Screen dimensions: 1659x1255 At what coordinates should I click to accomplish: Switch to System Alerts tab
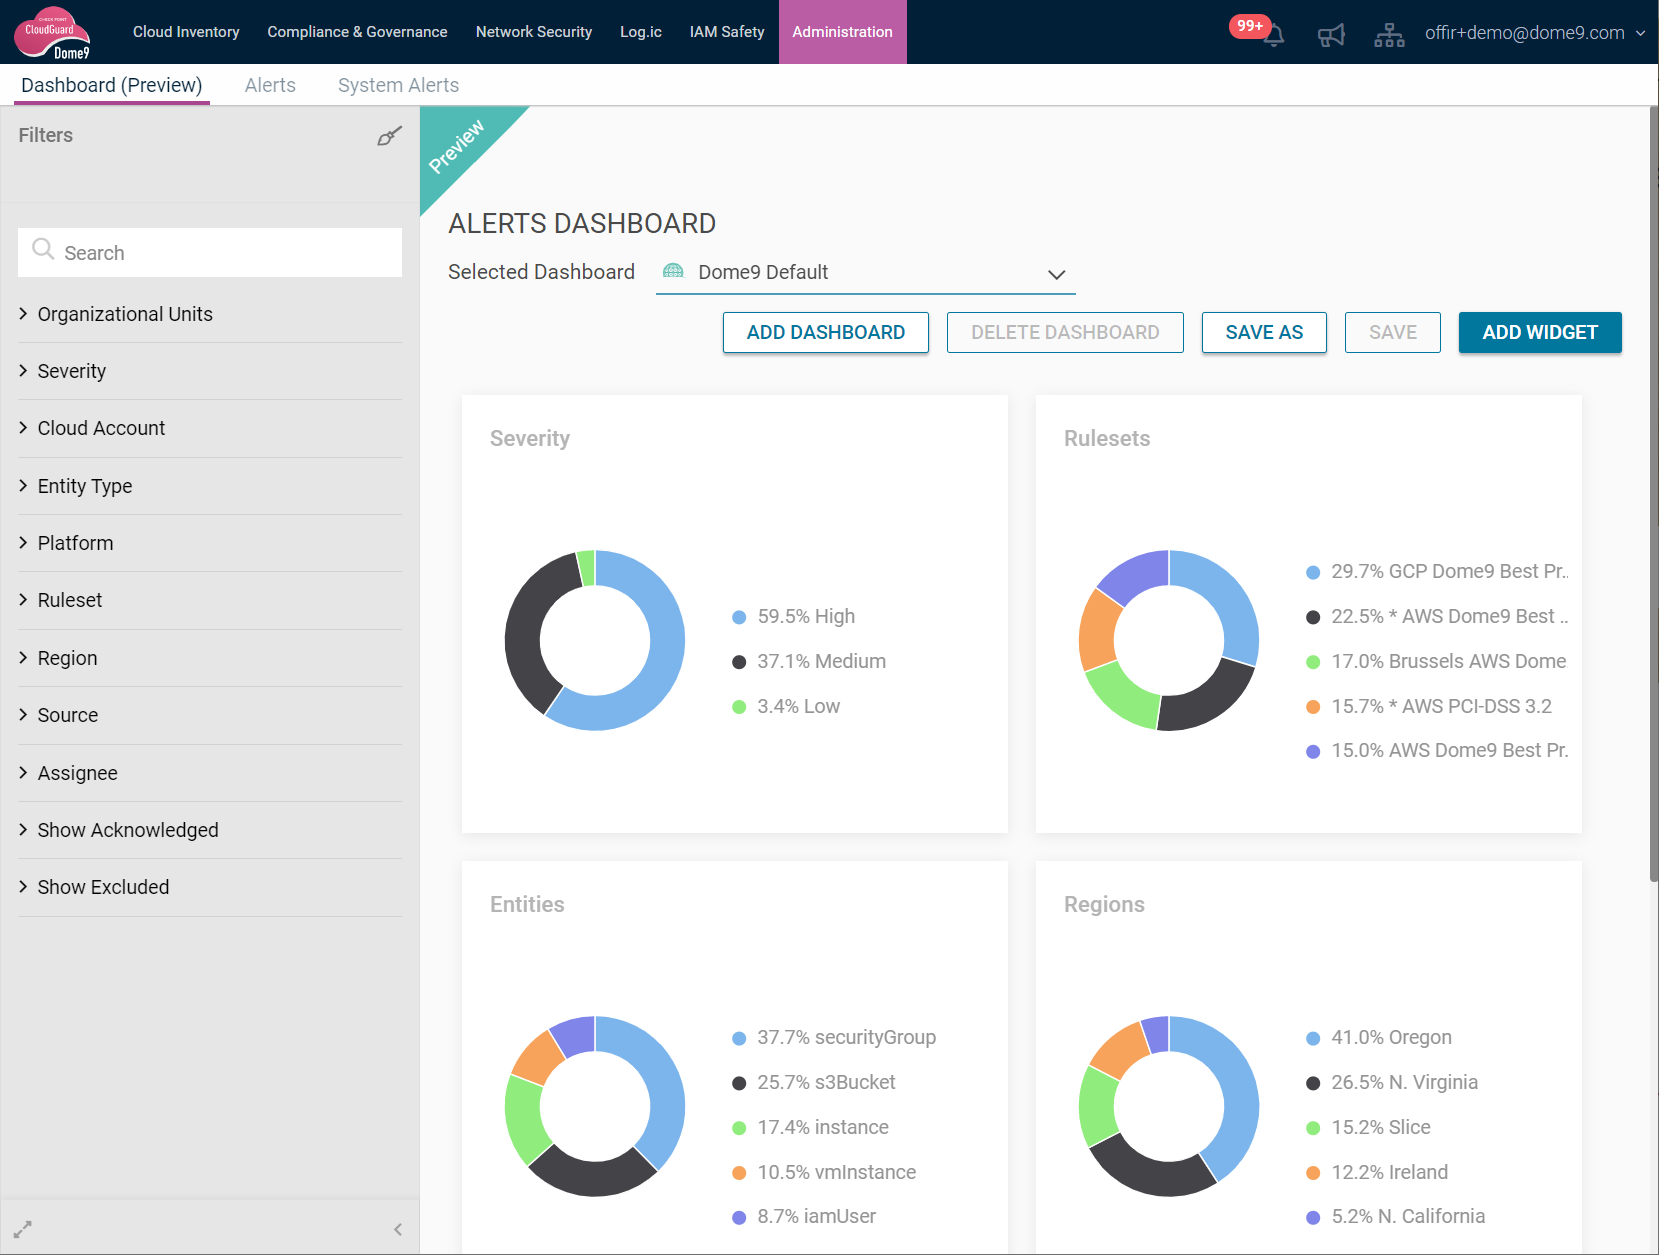click(398, 85)
